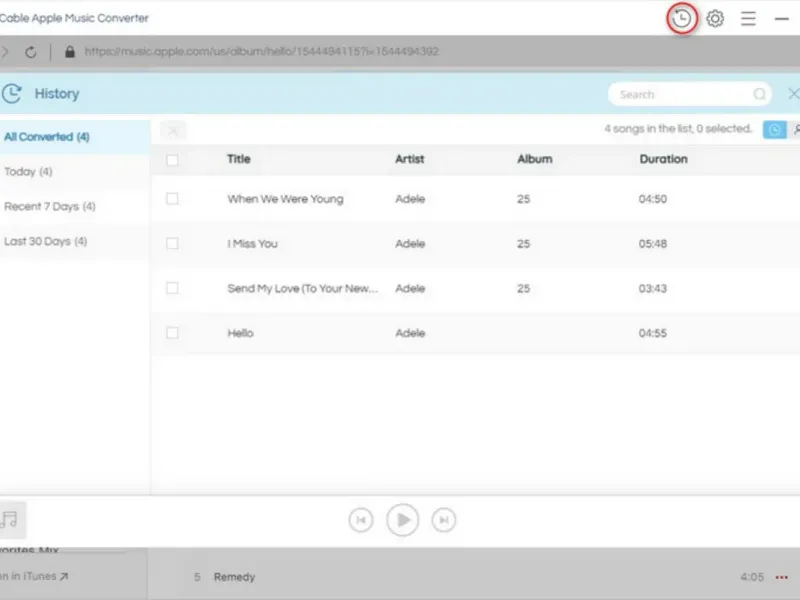Viewport: 800px width, 600px height.
Task: Skip to the next track
Action: [x=443, y=520]
